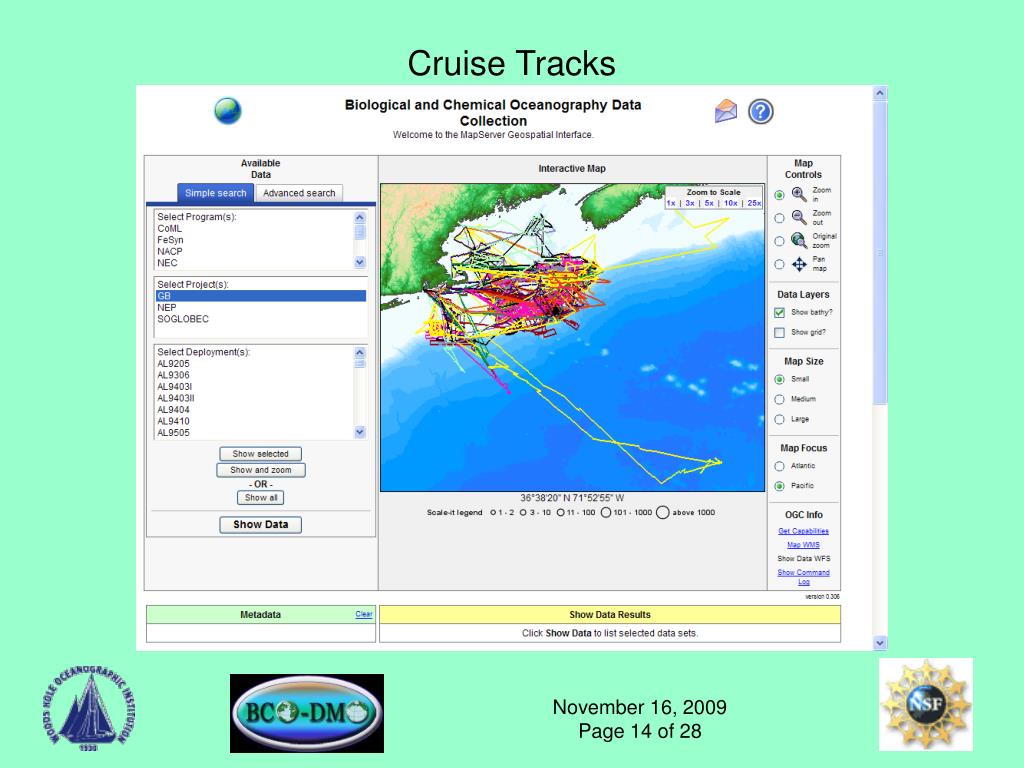The image size is (1024, 768).
Task: Click the page scrollbar down arrow
Action: (x=880, y=643)
